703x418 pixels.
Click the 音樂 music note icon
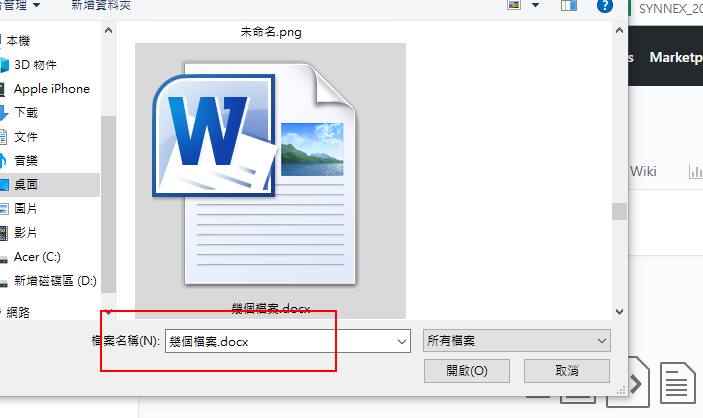point(3,161)
